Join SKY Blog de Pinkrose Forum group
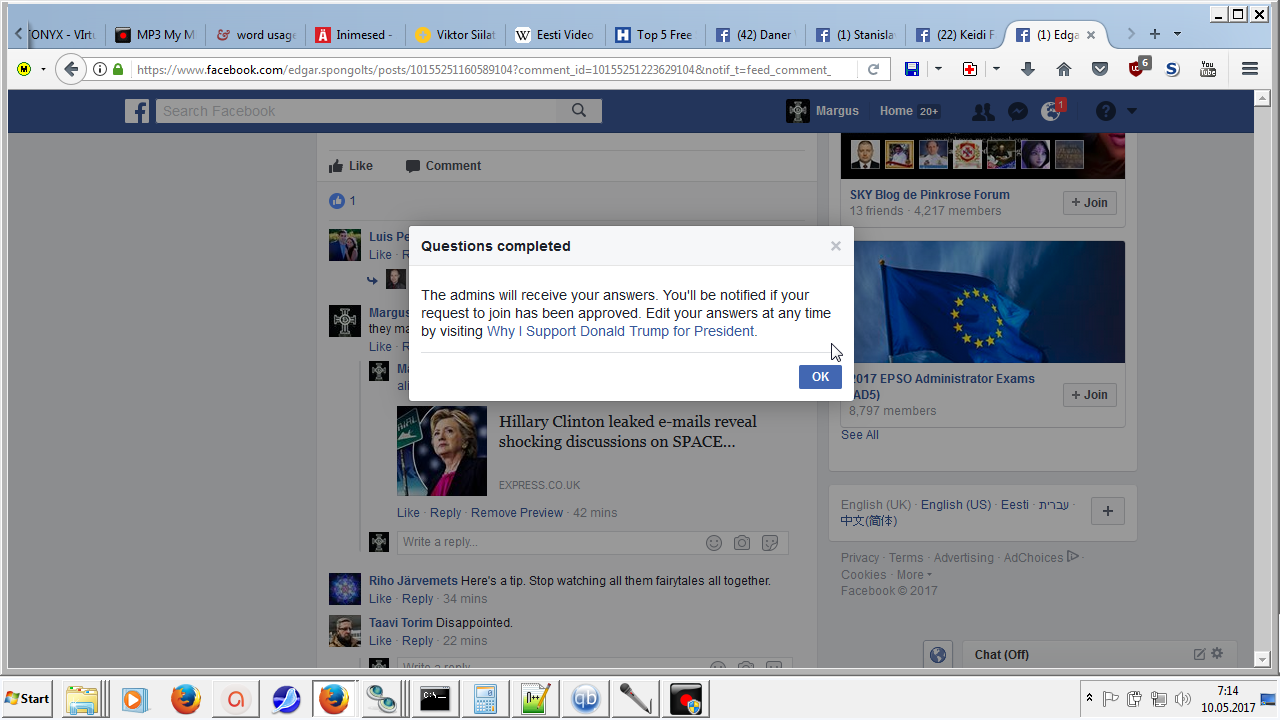 pyautogui.click(x=1089, y=203)
